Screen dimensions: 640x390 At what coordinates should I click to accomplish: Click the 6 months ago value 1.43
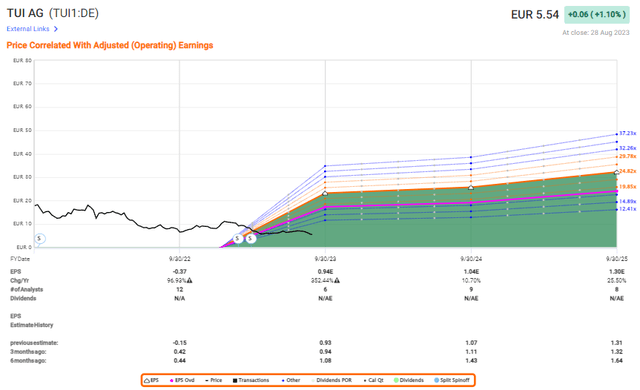coord(471,361)
